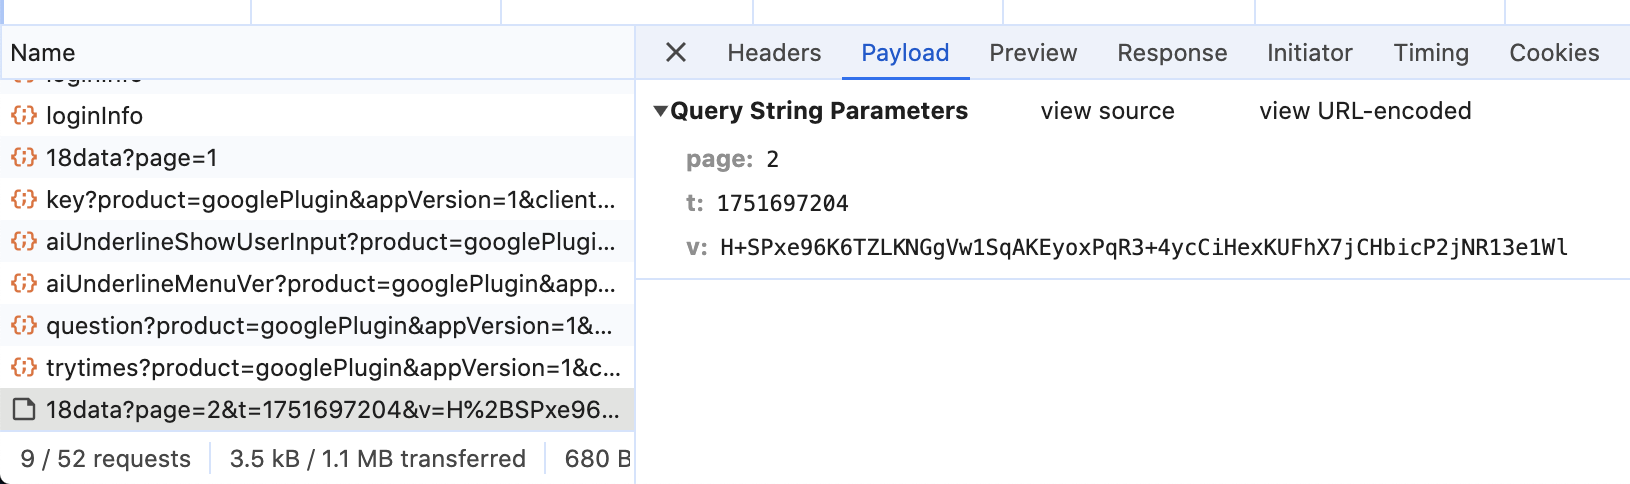Close the request details panel
The width and height of the screenshot is (1630, 484).
click(676, 53)
